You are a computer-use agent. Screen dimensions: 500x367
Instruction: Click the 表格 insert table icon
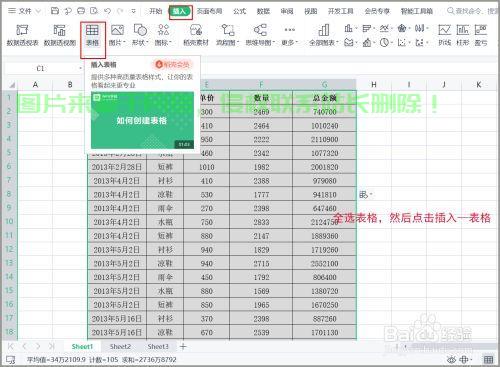pyautogui.click(x=92, y=35)
